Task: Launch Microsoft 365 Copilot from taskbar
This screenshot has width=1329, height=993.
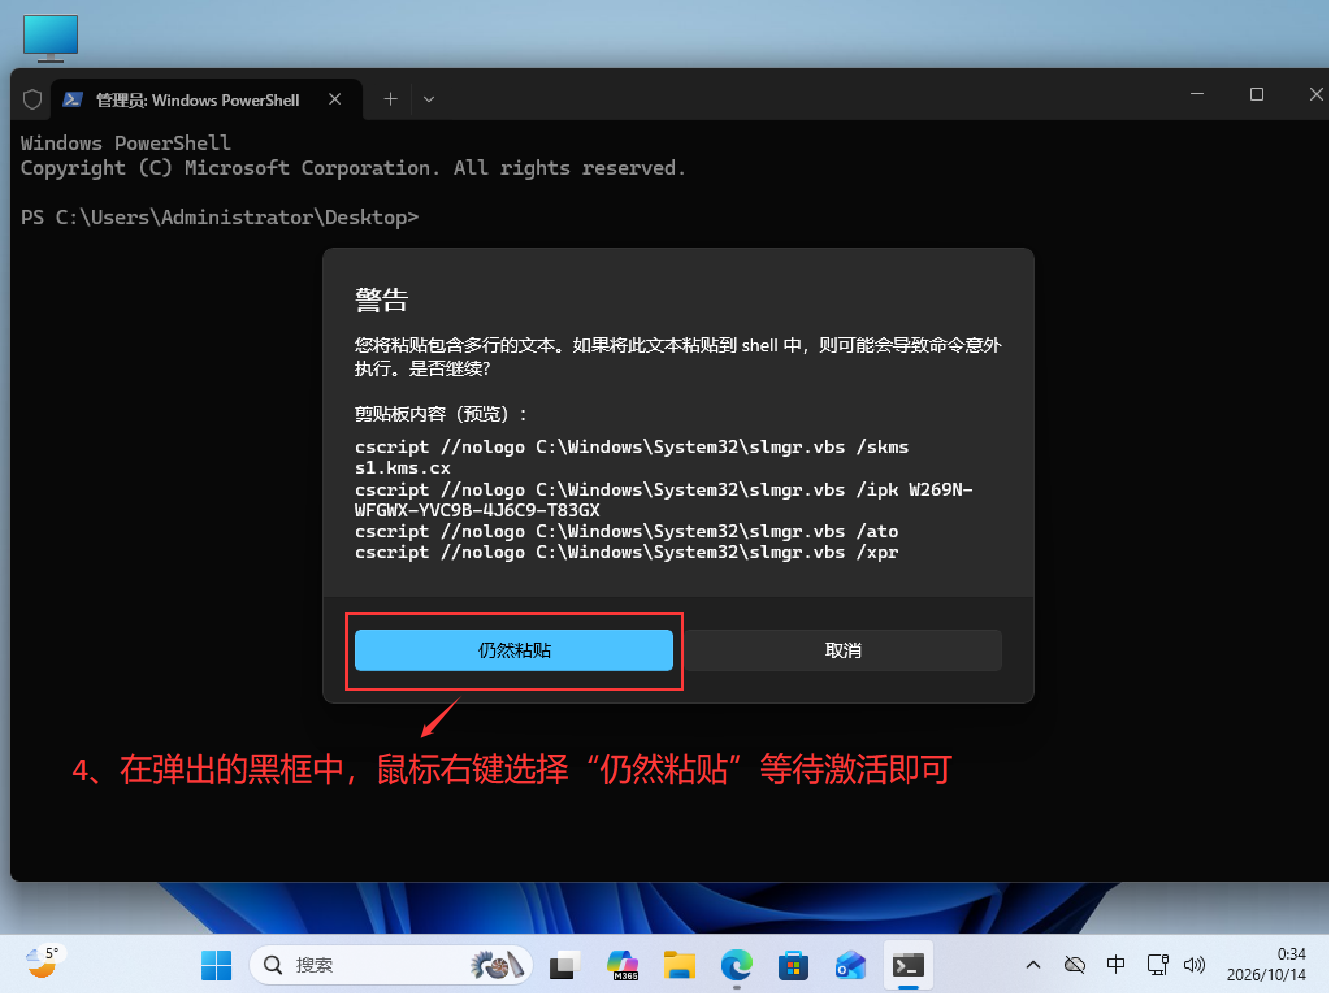Action: (622, 965)
